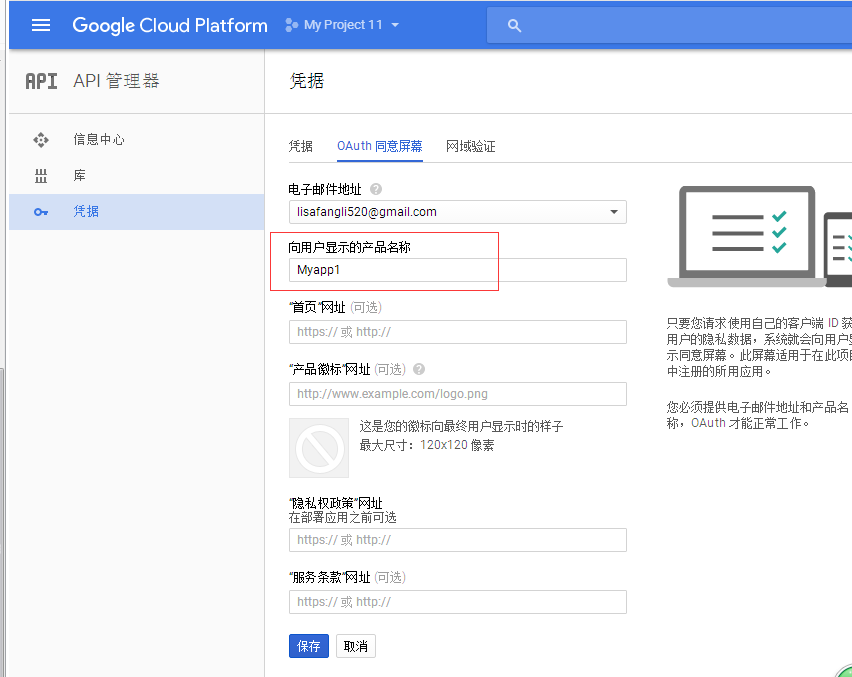
Task: Click the key icon beside 凭据
Action: click(41, 212)
